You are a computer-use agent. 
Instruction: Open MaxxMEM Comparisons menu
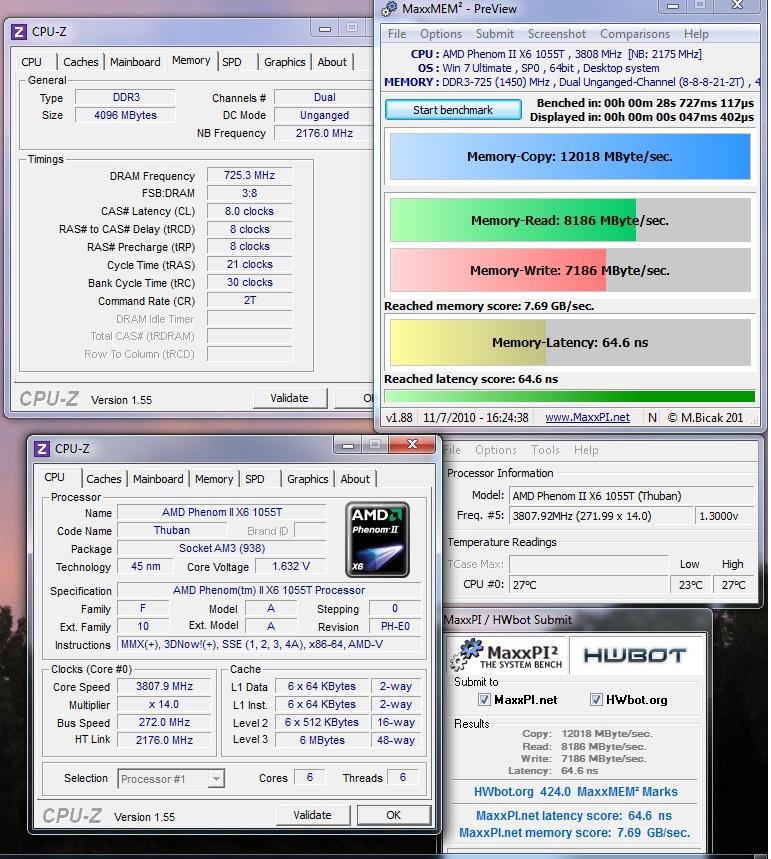click(x=635, y=34)
